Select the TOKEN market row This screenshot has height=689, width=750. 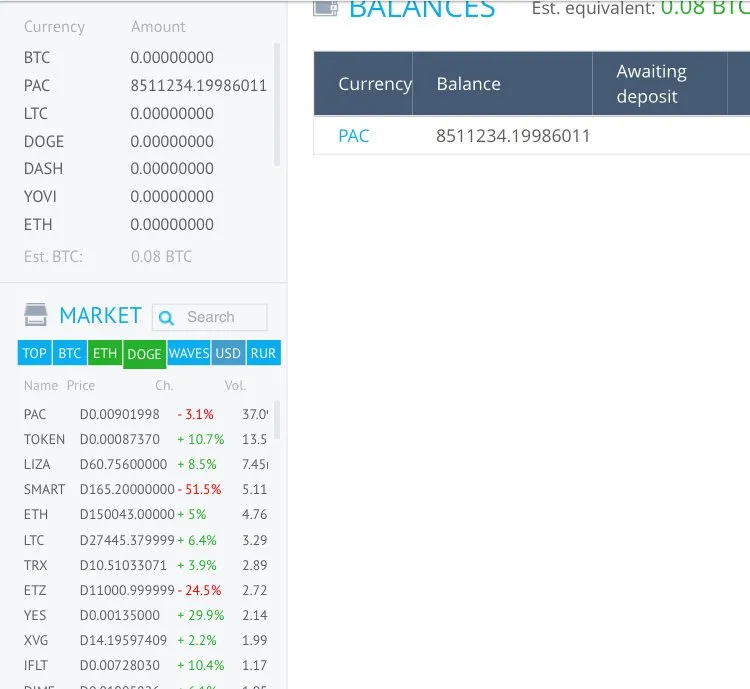click(146, 439)
